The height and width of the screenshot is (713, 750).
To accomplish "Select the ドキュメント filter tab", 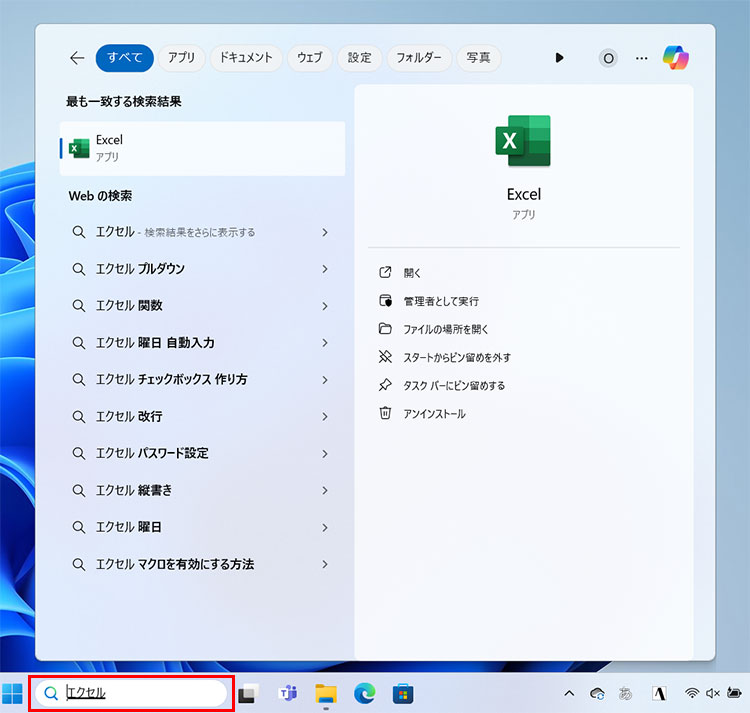I will click(246, 58).
